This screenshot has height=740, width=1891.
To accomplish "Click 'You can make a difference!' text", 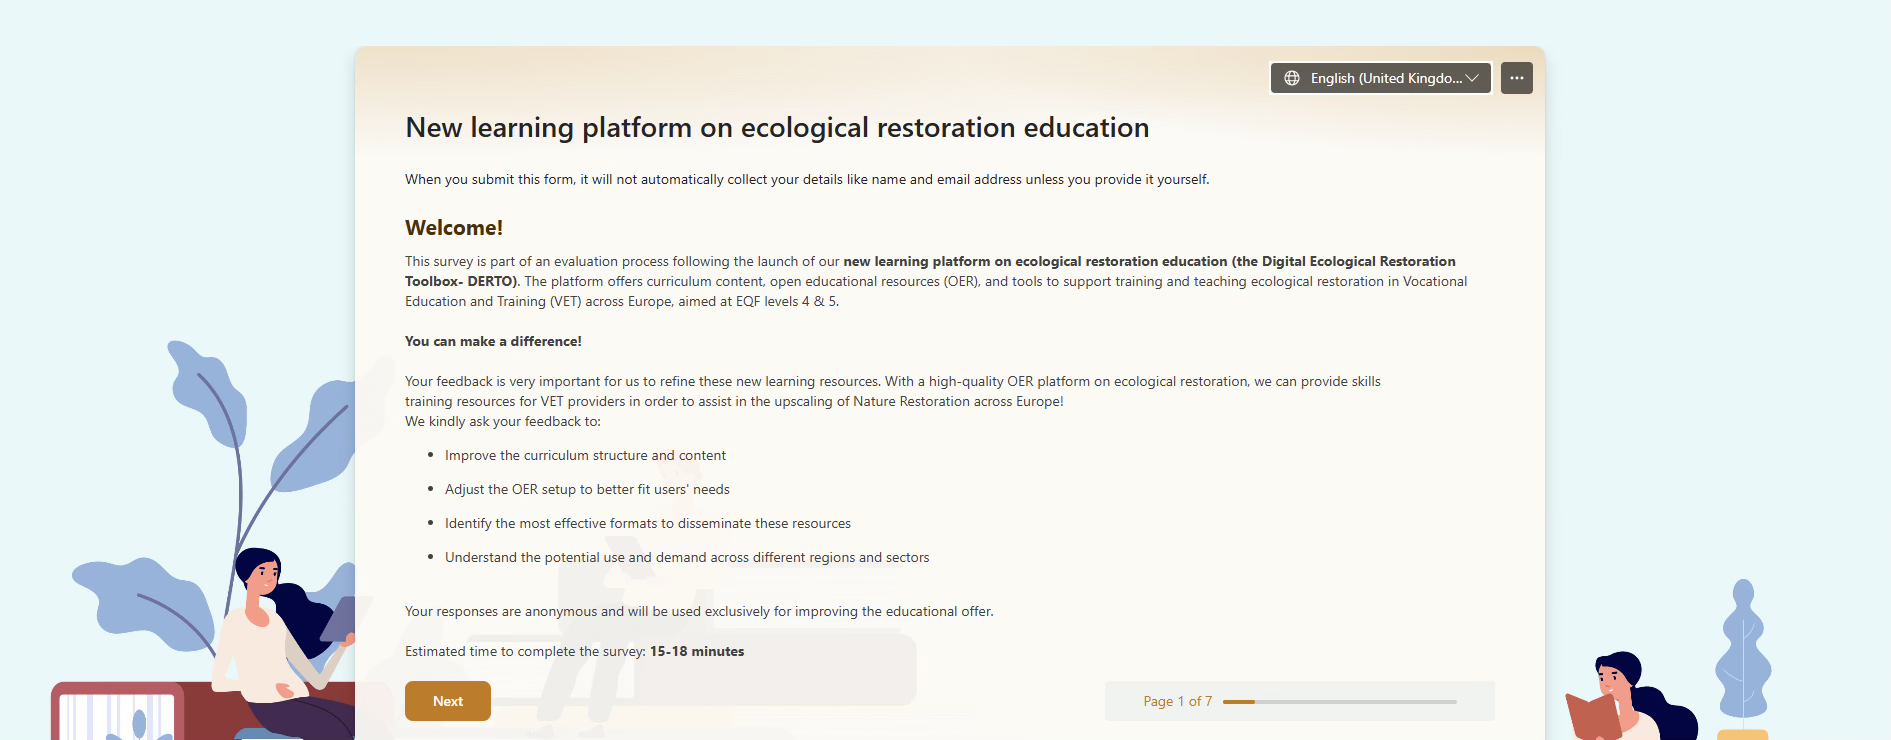I will (x=493, y=342).
